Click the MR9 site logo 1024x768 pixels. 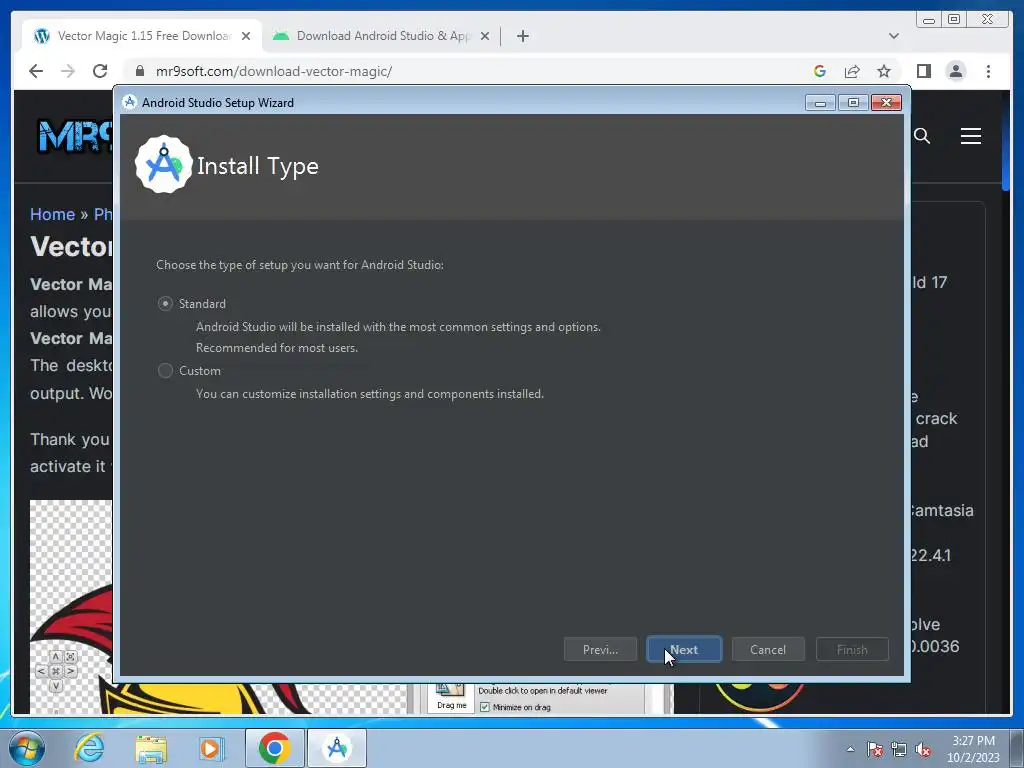(74, 136)
